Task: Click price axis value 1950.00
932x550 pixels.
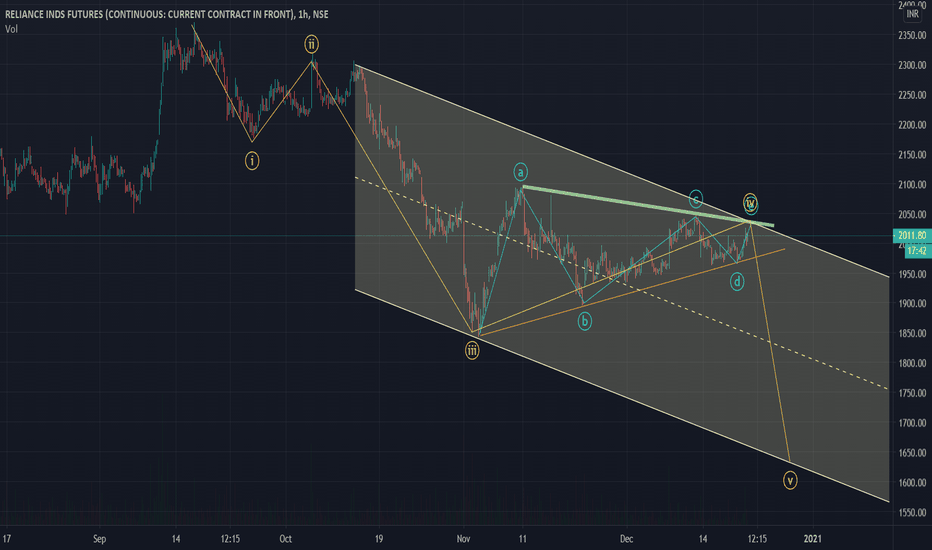Action: 912,274
